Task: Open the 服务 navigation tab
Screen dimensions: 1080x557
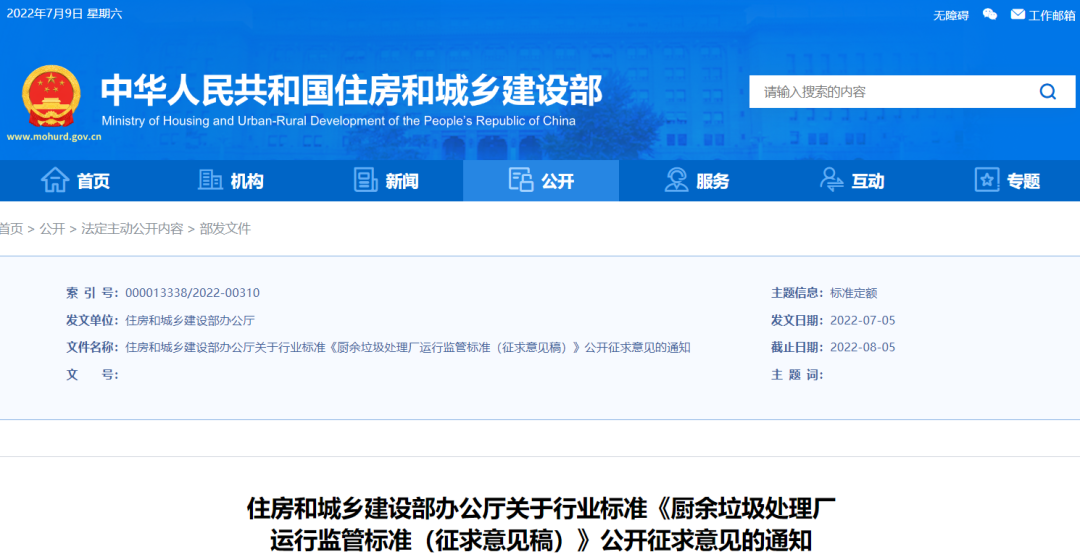Action: 696,181
